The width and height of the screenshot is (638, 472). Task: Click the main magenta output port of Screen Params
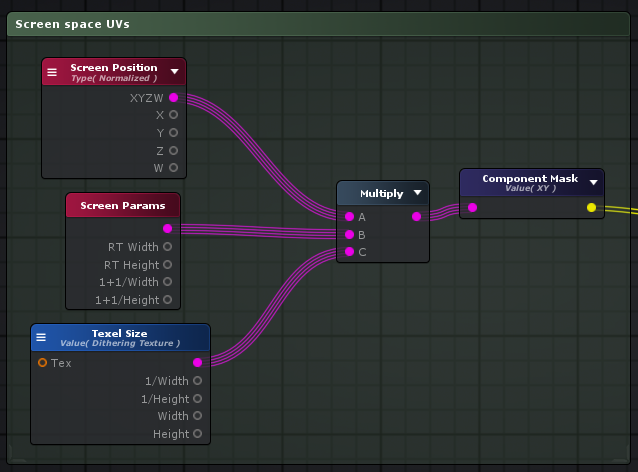point(168,229)
